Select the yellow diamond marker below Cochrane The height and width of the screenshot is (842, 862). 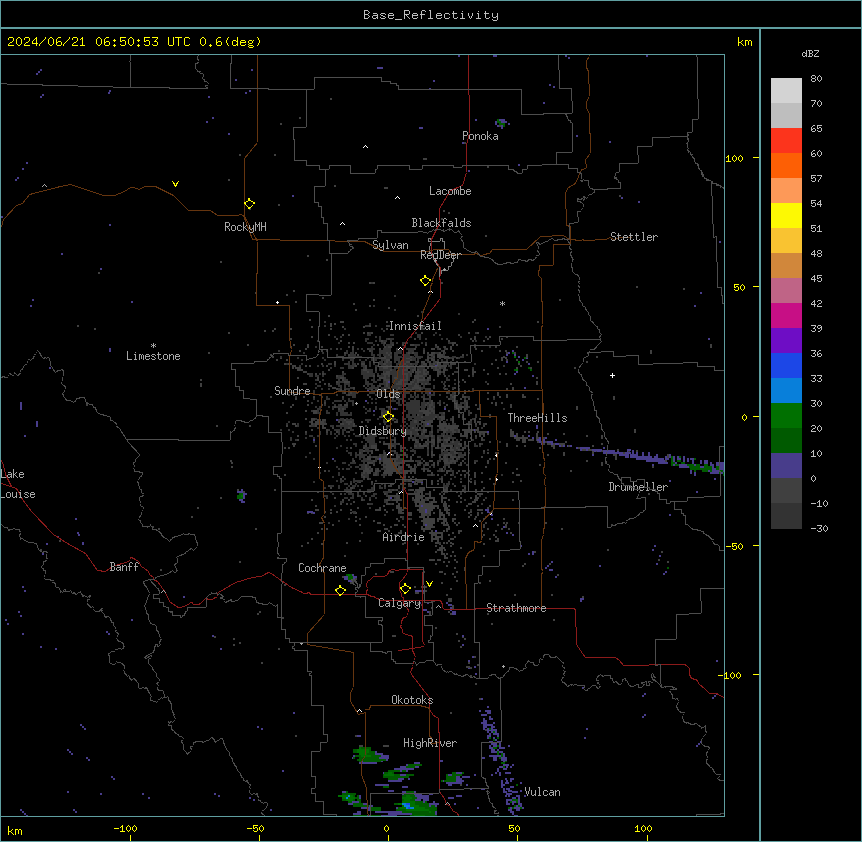click(x=340, y=590)
